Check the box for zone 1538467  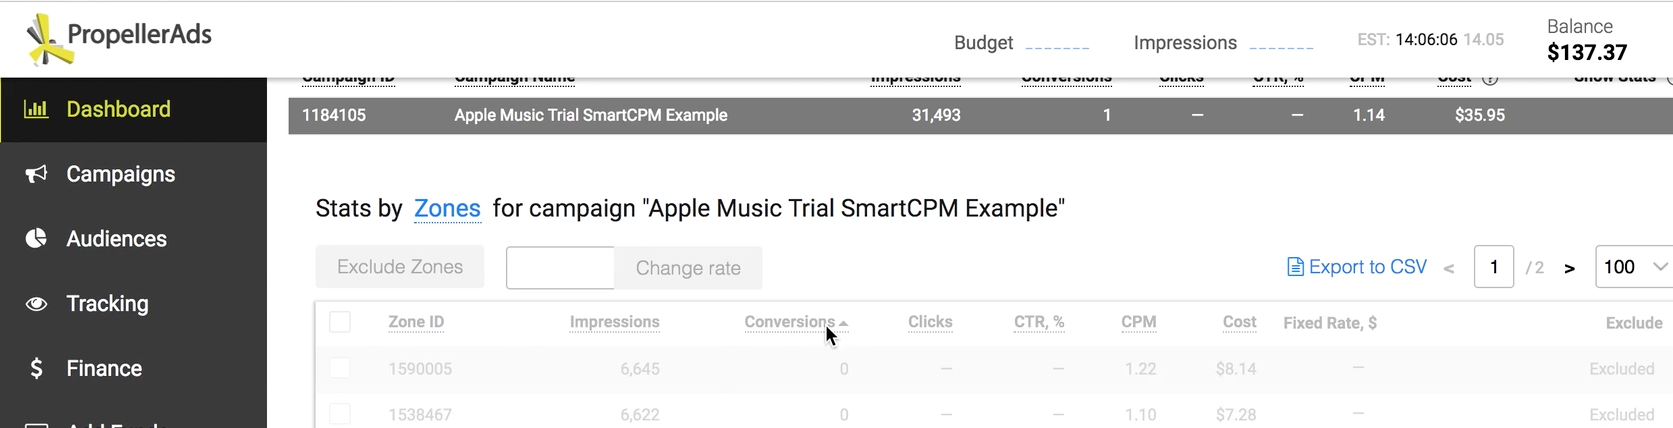tap(340, 414)
